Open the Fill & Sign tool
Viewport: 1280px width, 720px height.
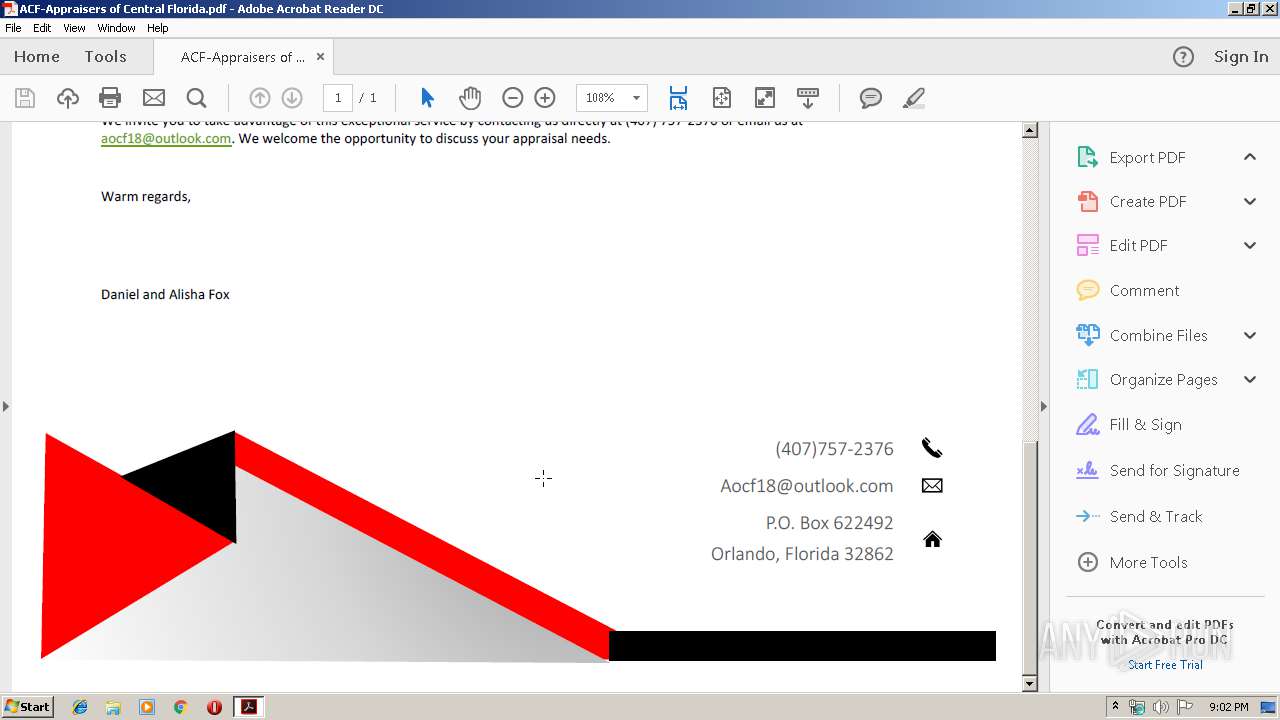click(x=1144, y=424)
